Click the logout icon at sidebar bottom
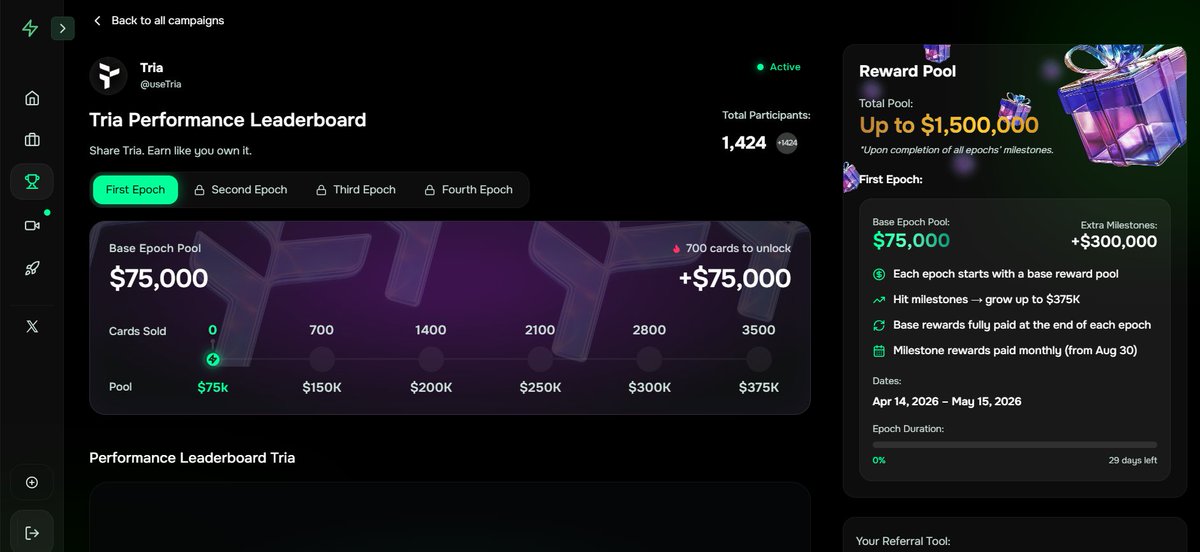The height and width of the screenshot is (552, 1200). point(32,533)
